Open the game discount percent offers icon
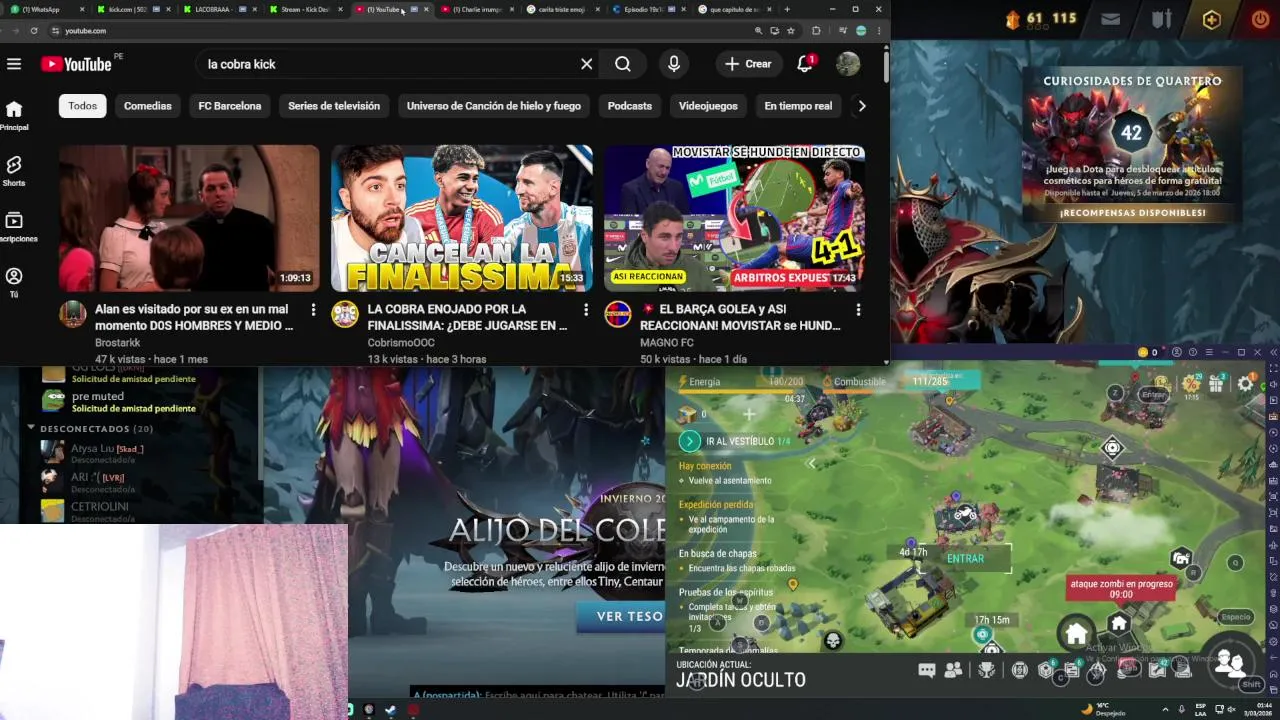The width and height of the screenshot is (1280, 720). (x=1190, y=383)
